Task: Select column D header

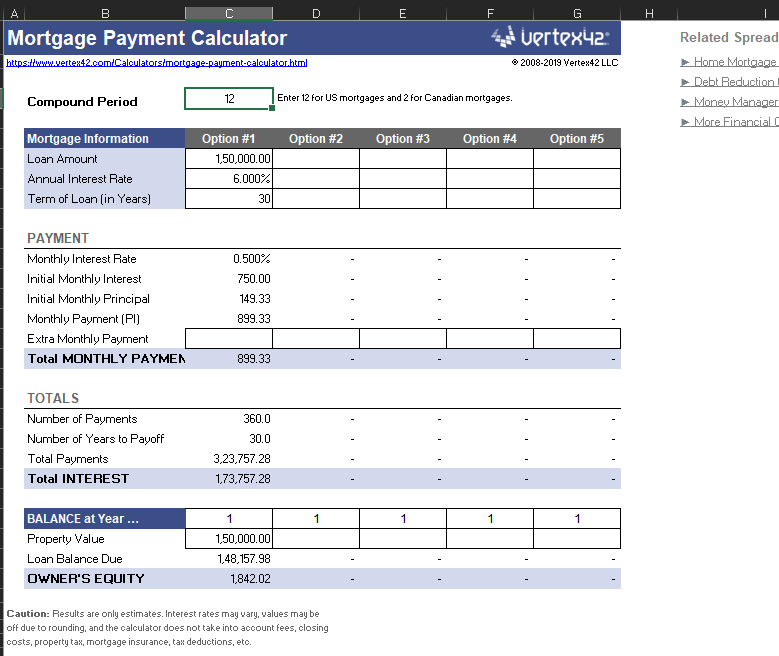Action: pos(316,13)
